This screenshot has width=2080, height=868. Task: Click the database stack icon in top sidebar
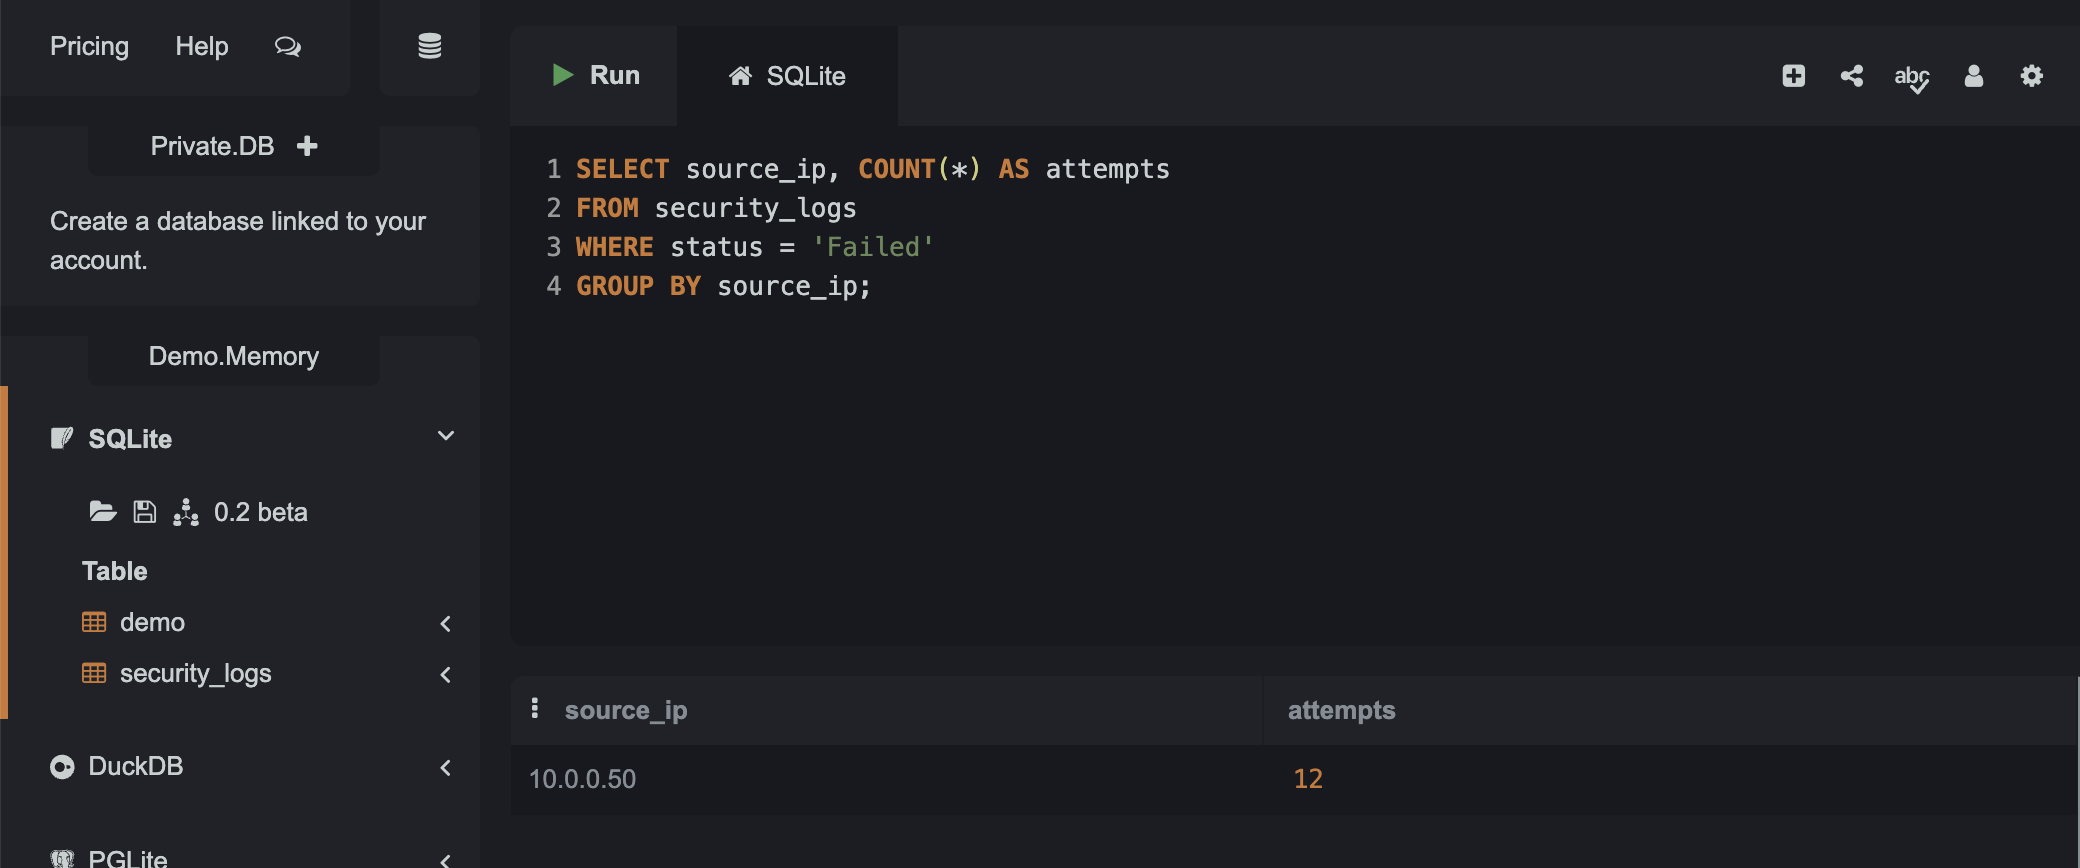(429, 45)
